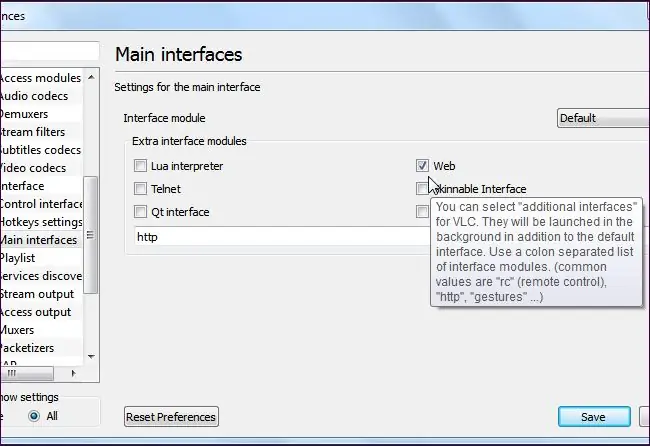Screen dimensions: 650x446
Task: Select Subtitles codecs entry
Action: point(40,150)
